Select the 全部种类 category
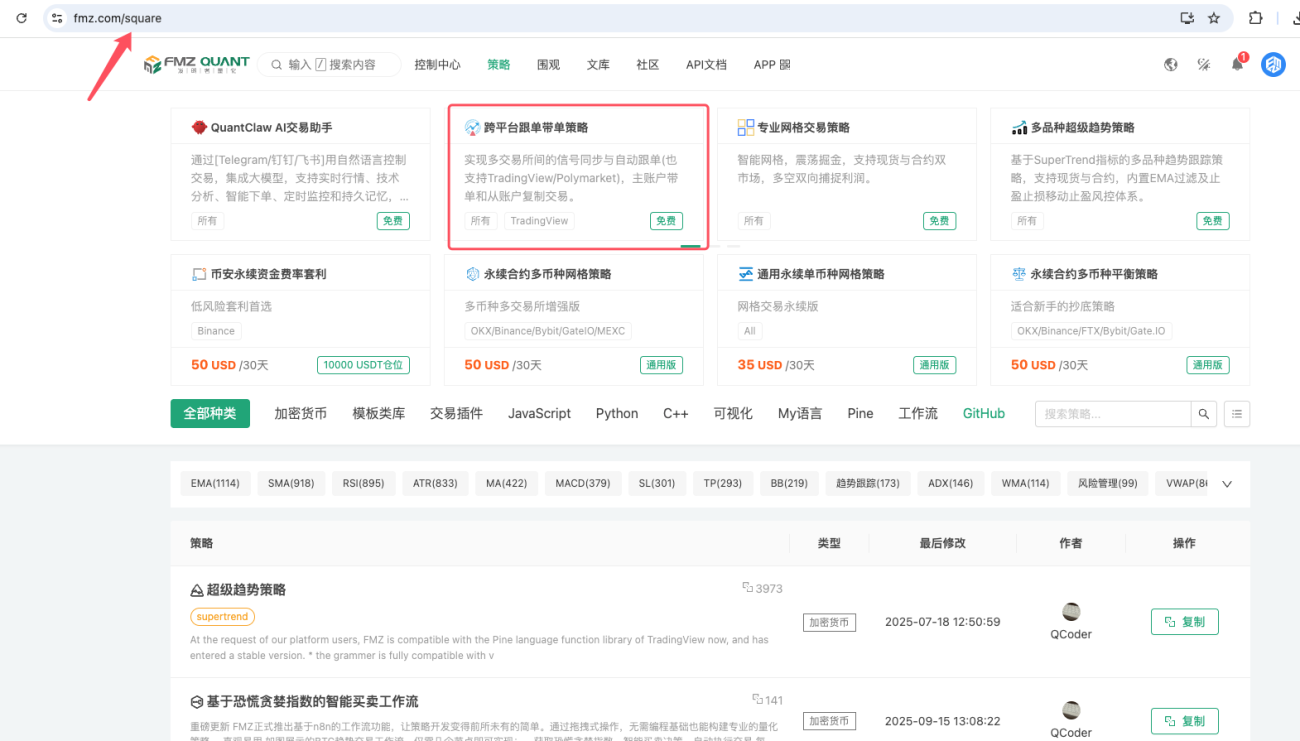The image size is (1300, 741). 210,413
